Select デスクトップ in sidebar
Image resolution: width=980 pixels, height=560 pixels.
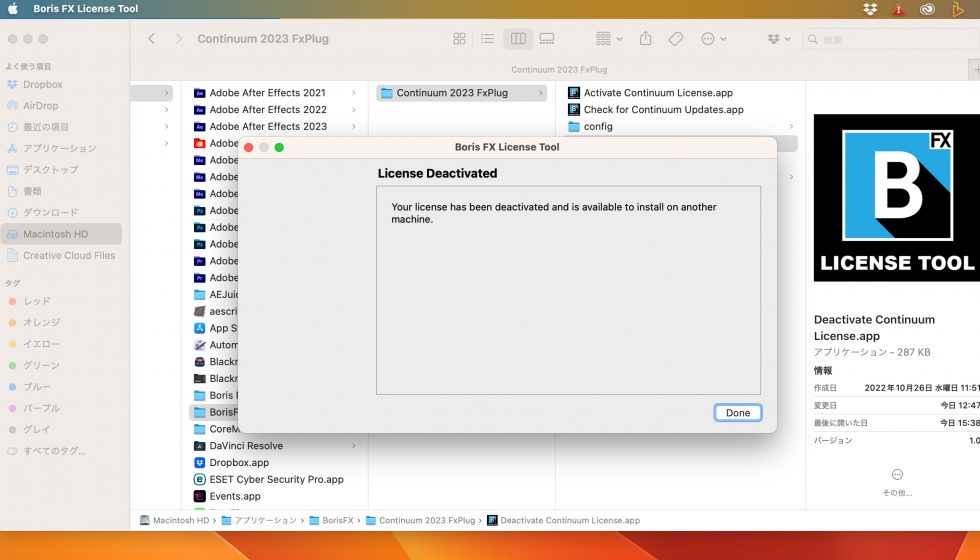(x=61, y=169)
